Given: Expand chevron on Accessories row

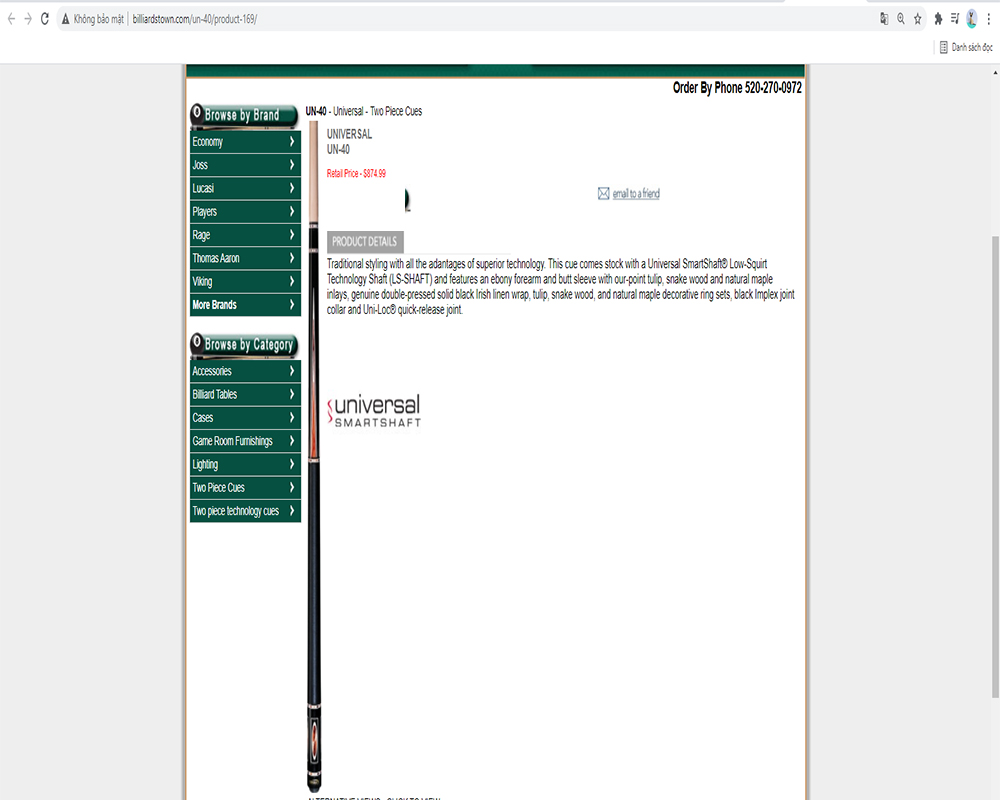Looking at the screenshot, I should (291, 371).
